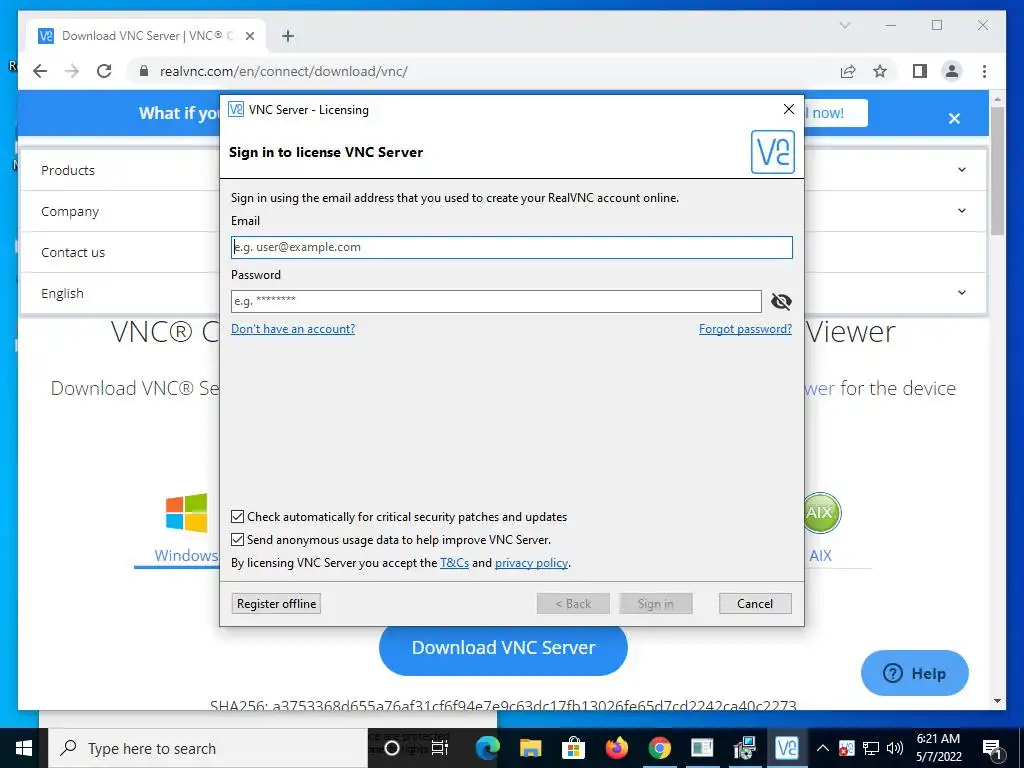Viewport: 1024px width, 768px height.
Task: Click the address bar URL
Action: [x=284, y=71]
